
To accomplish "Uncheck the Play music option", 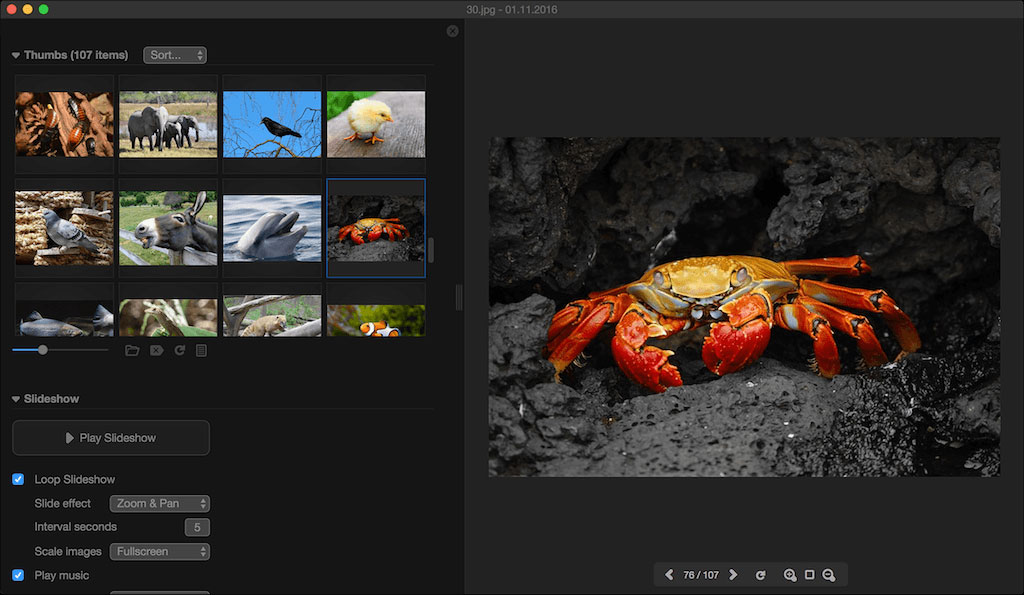I will point(18,575).
